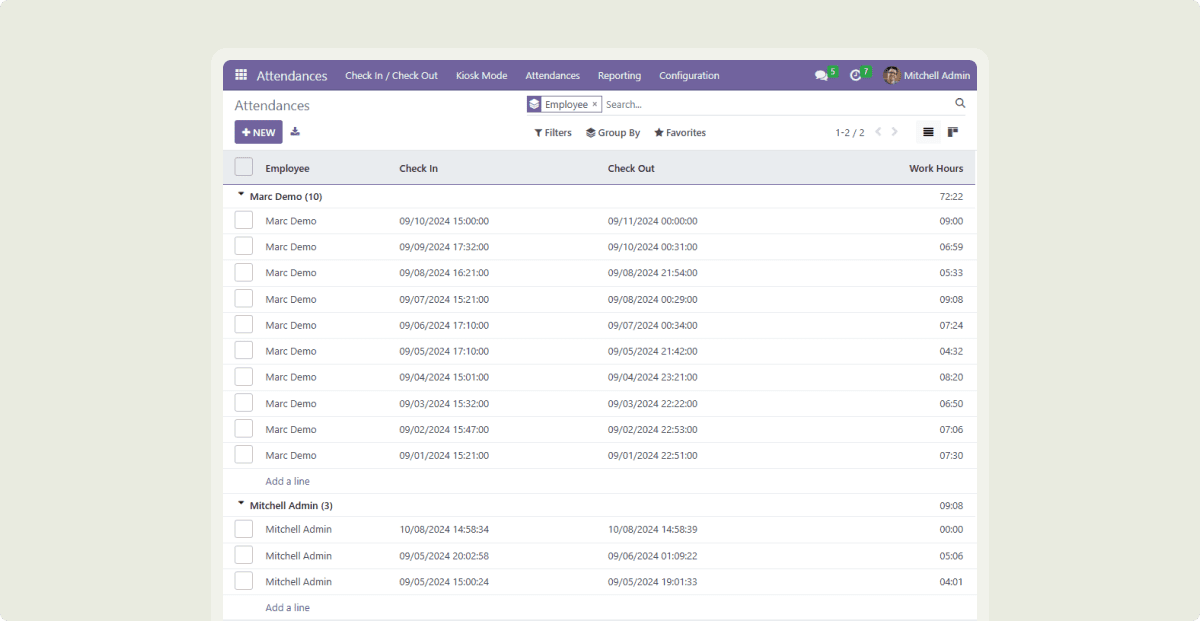The height and width of the screenshot is (621, 1200).
Task: Open the activities clock icon
Action: [855, 76]
